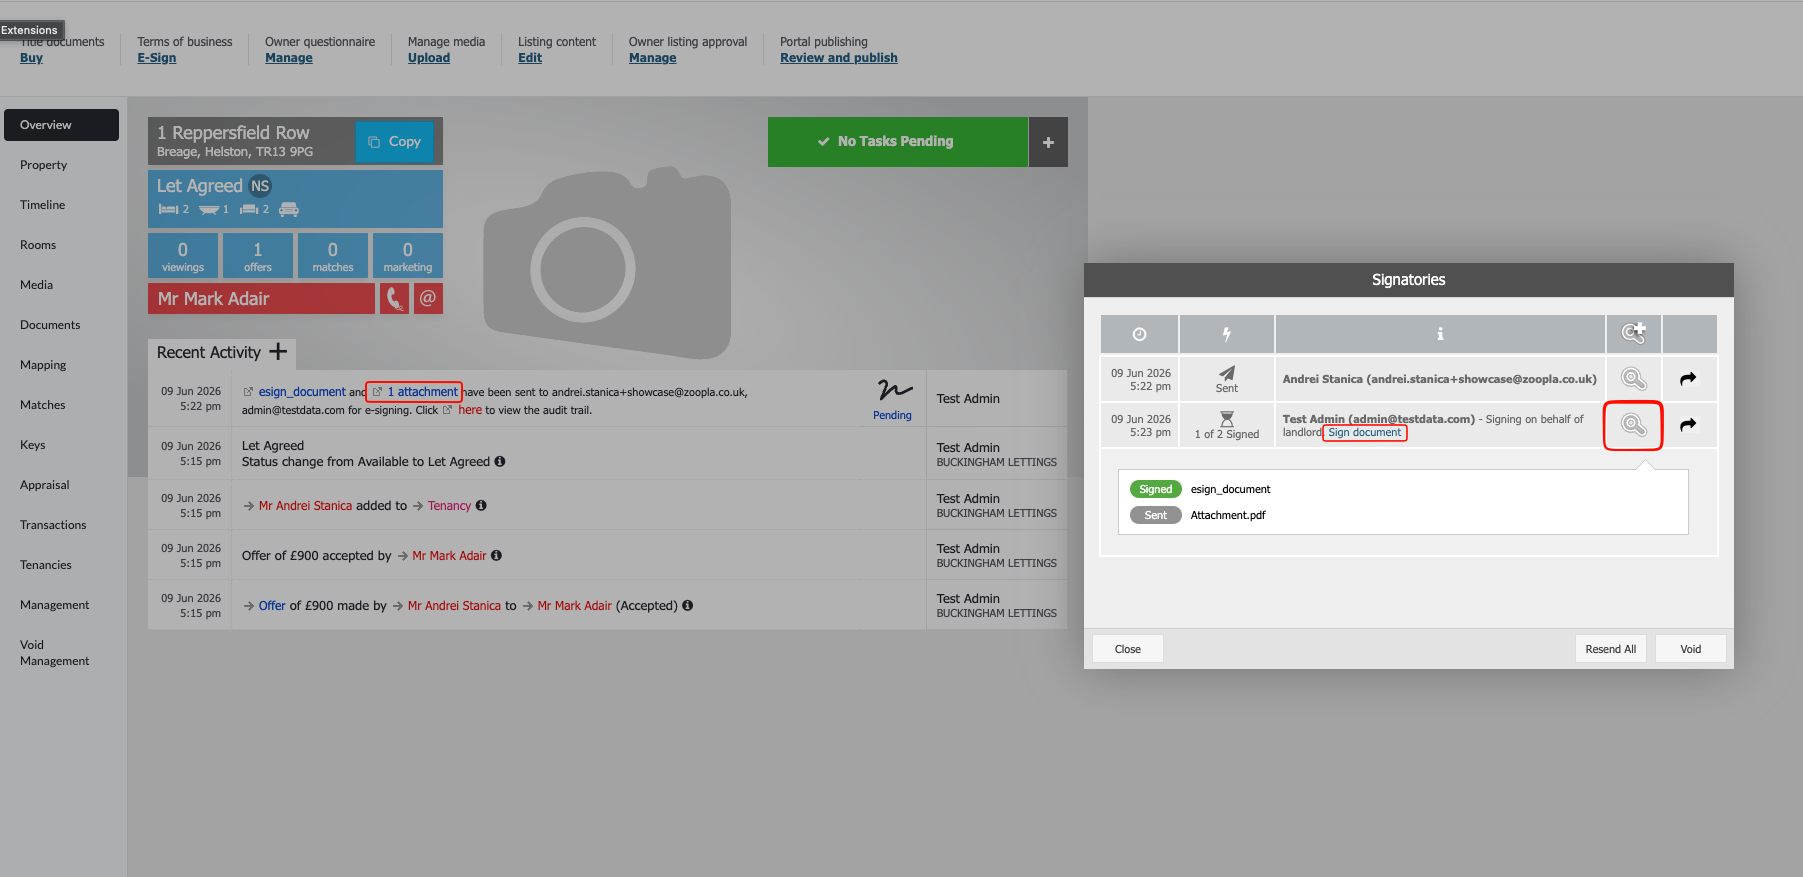Click 'here' to view the audit trail
This screenshot has height=877, width=1803.
[470, 410]
